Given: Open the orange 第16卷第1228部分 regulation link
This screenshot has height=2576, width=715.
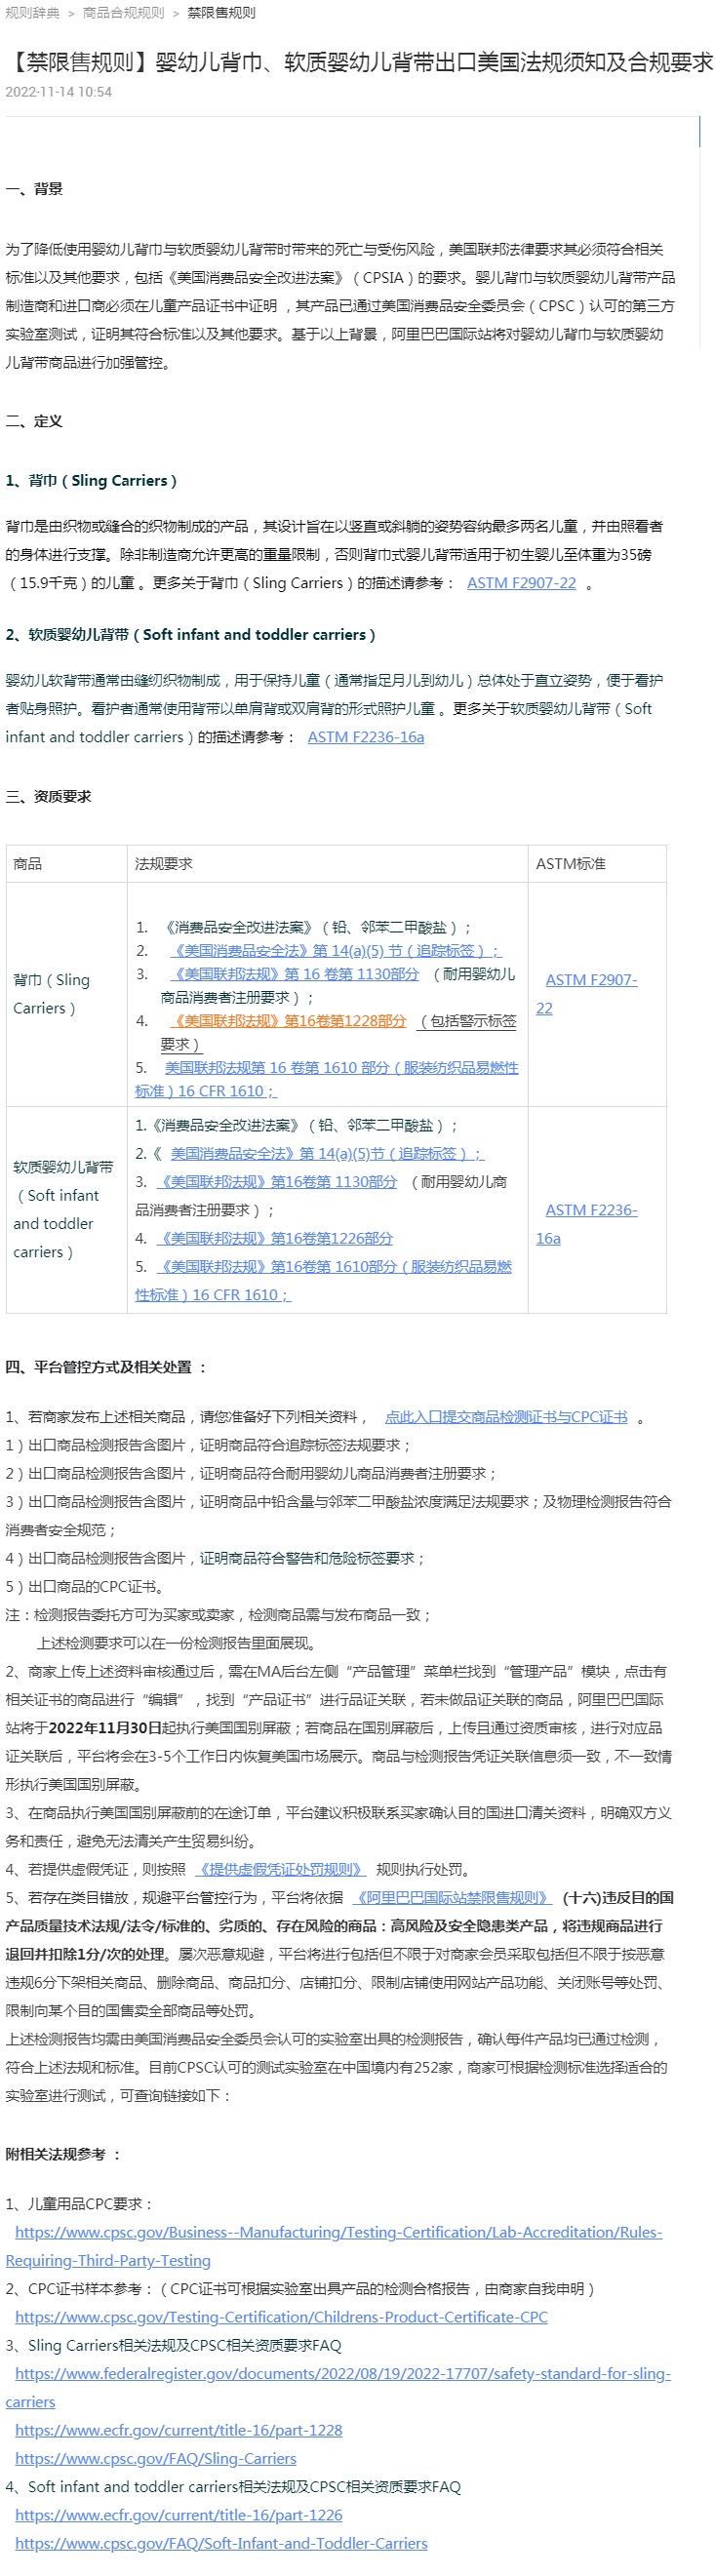Looking at the screenshot, I should pos(289,1021).
